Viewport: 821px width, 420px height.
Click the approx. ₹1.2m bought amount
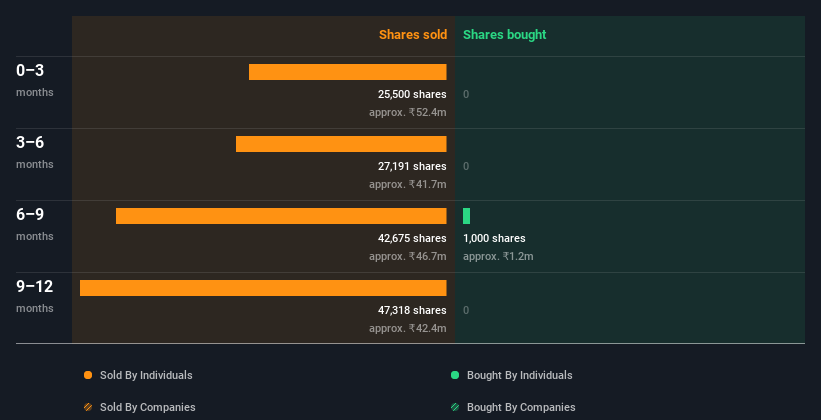(498, 256)
